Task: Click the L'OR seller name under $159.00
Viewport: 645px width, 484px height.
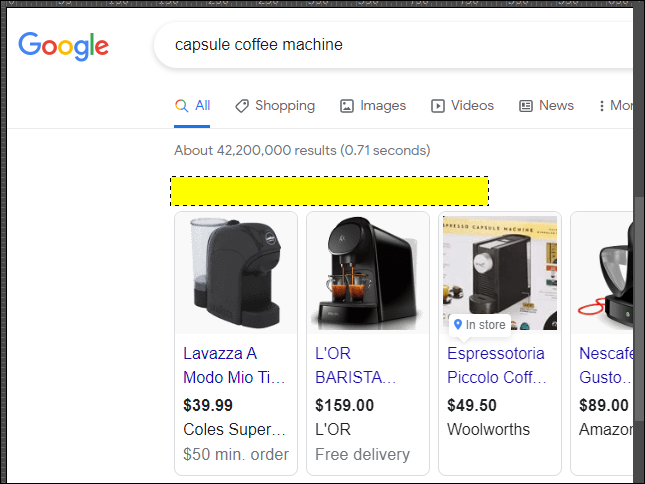Action: click(x=333, y=430)
